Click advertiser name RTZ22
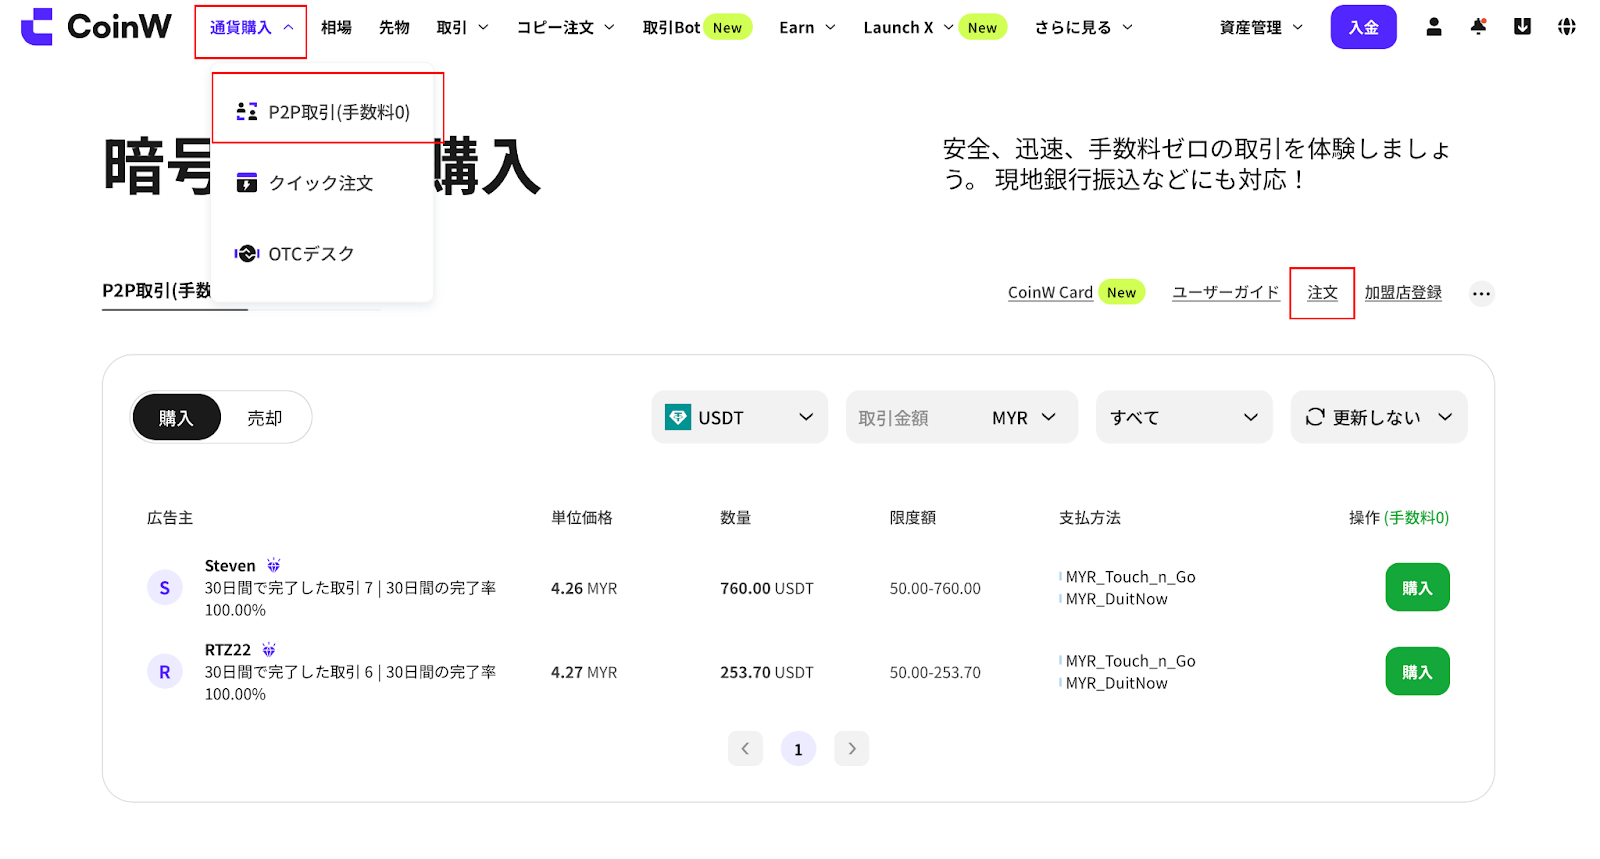Viewport: 1600px width, 859px height. click(228, 650)
